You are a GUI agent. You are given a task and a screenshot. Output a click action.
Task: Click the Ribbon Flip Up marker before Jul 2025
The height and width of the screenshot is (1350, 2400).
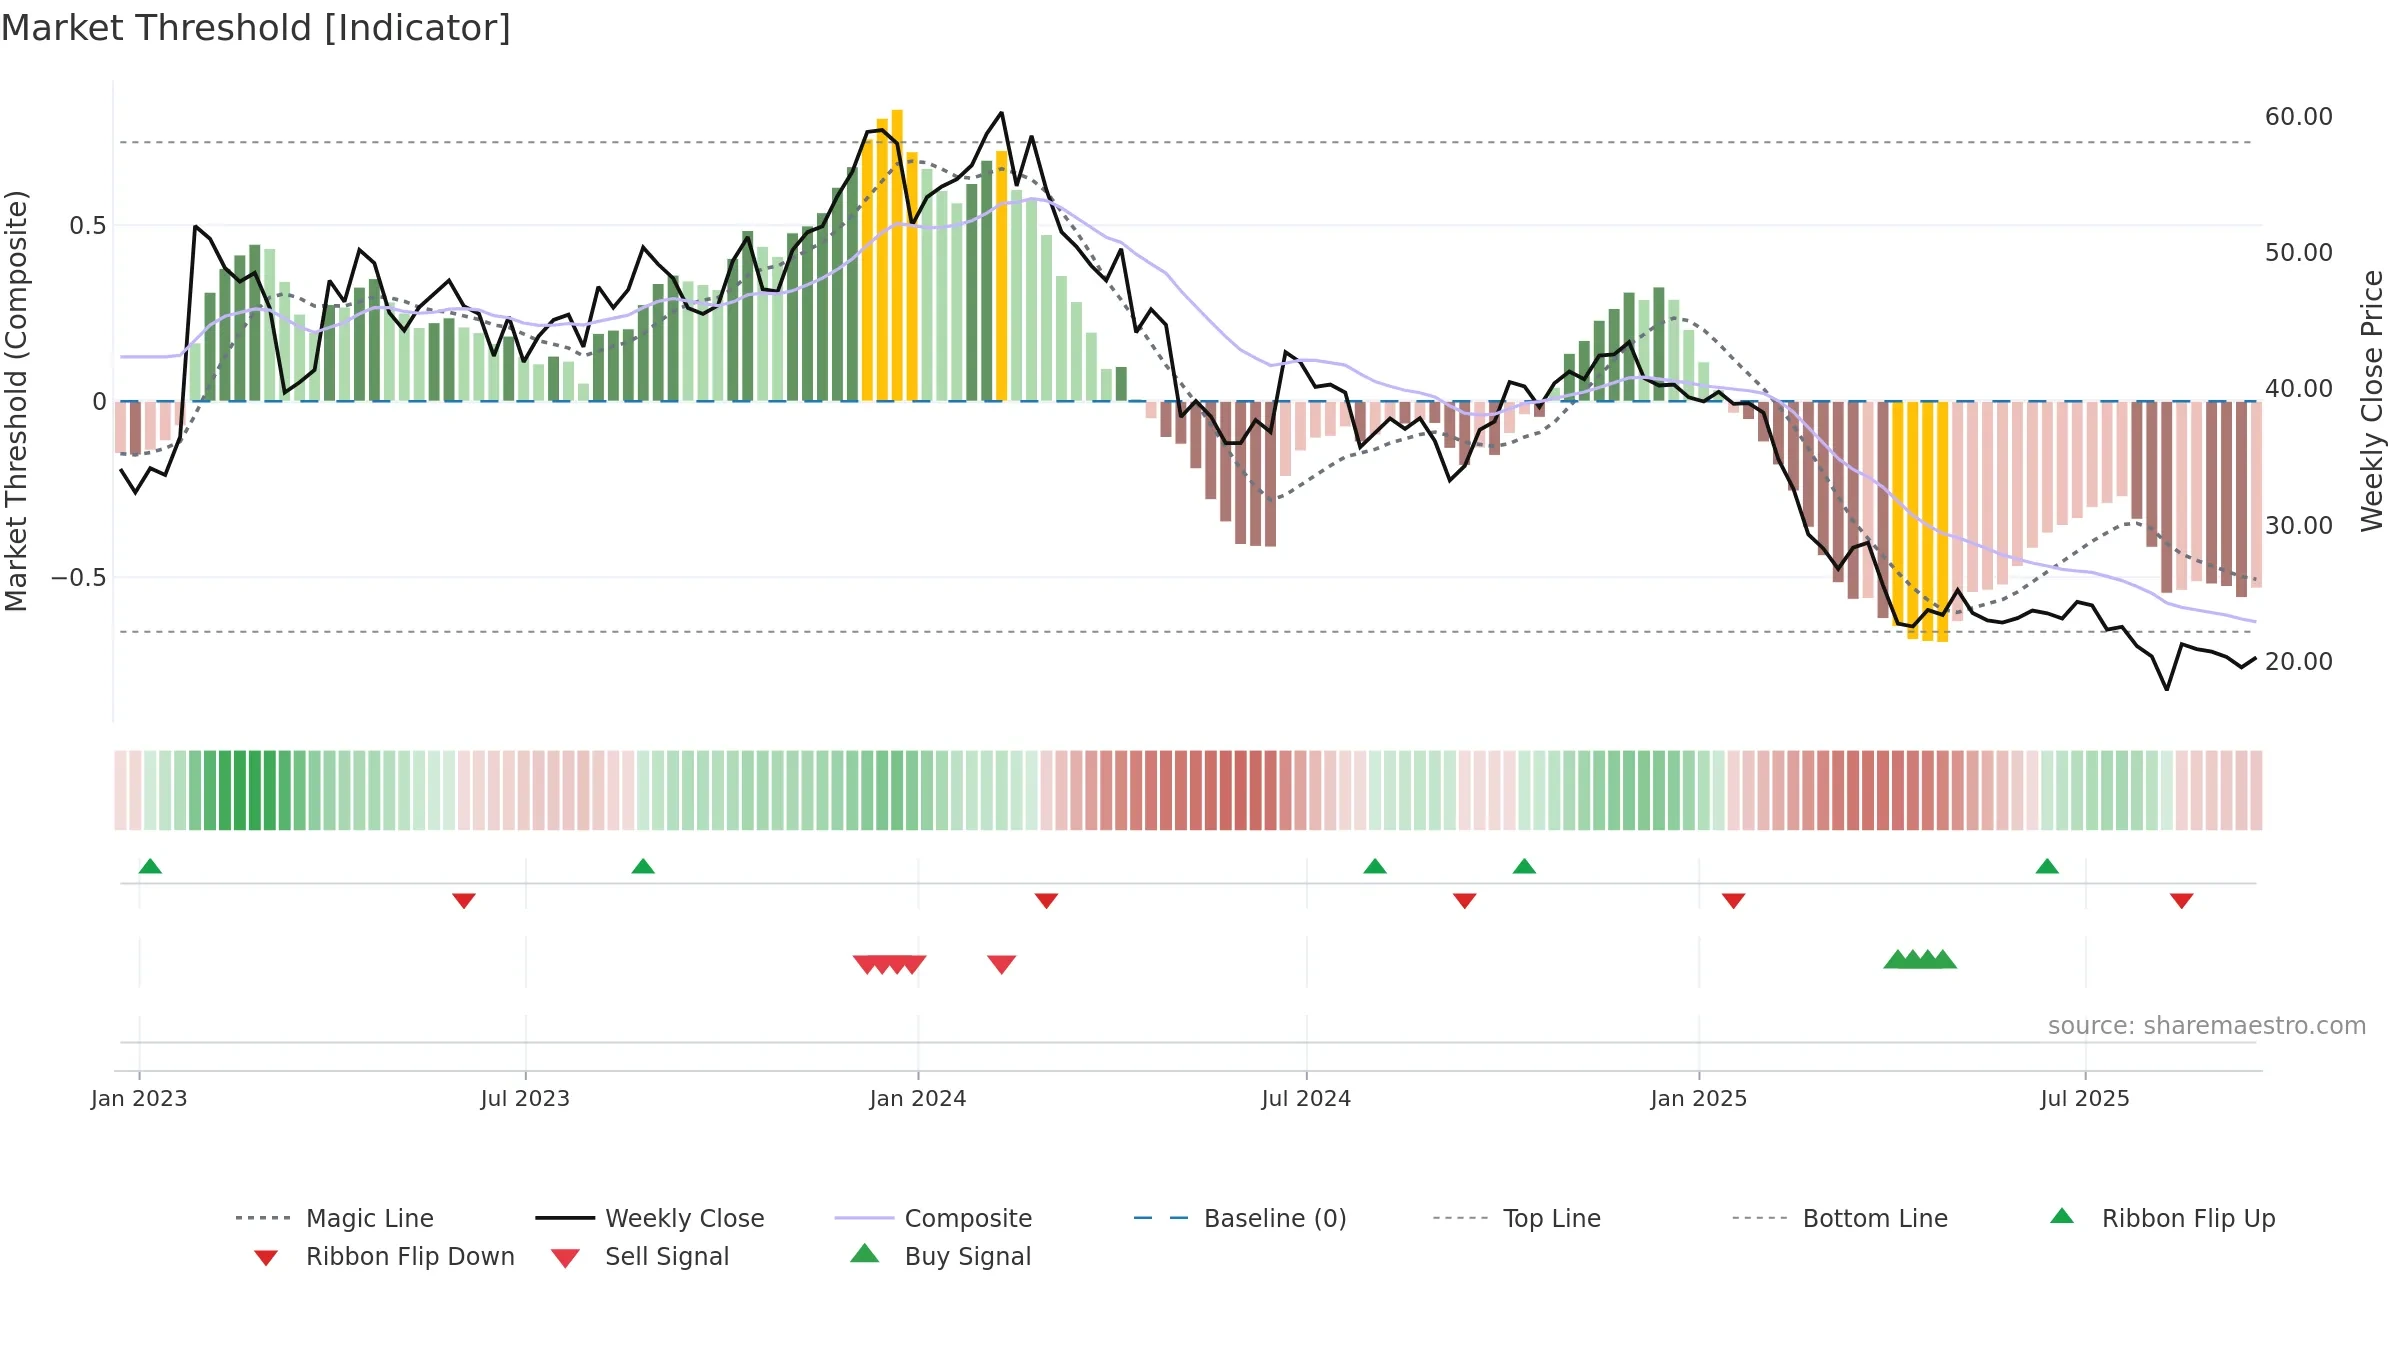click(x=2047, y=866)
